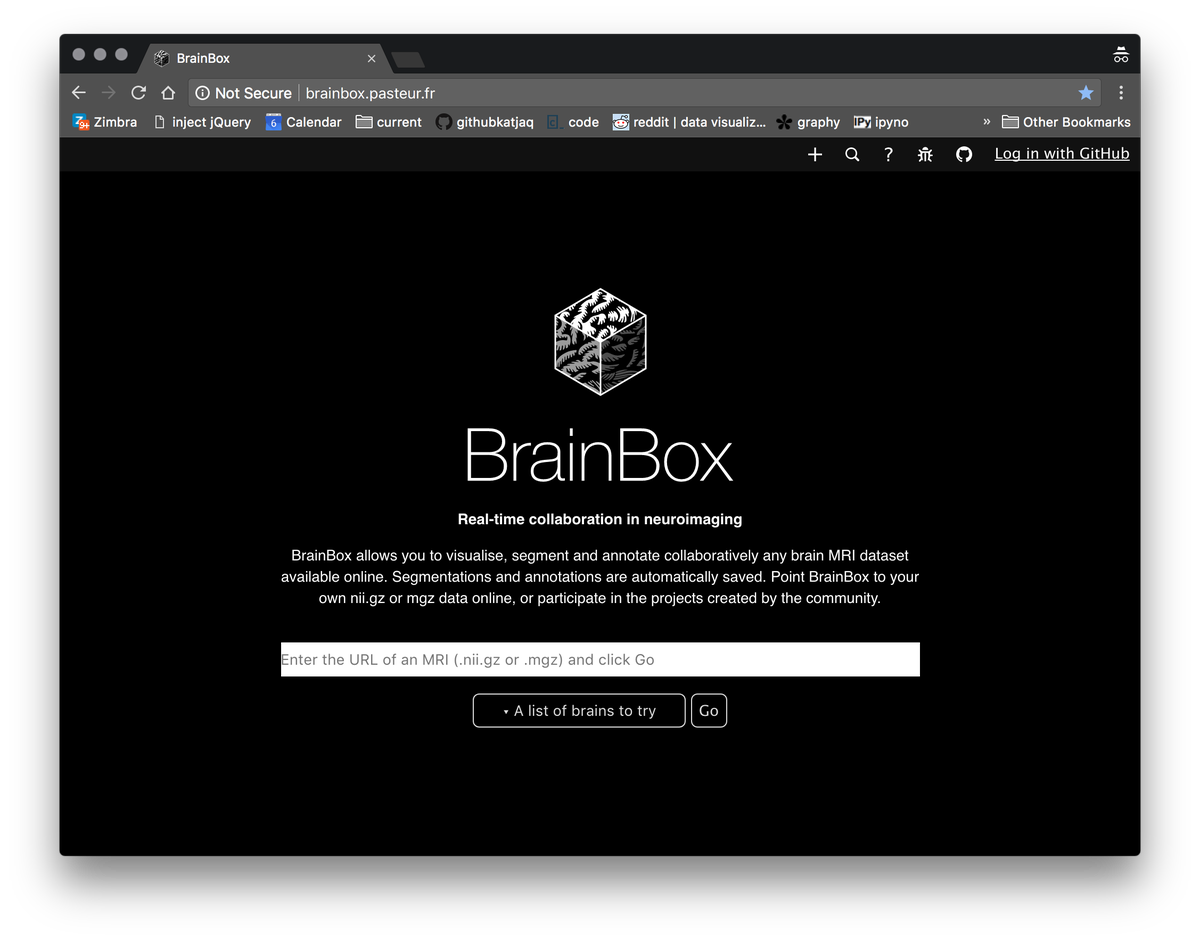Open the search magnifier in BrainBox header
The image size is (1200, 941).
(x=852, y=154)
